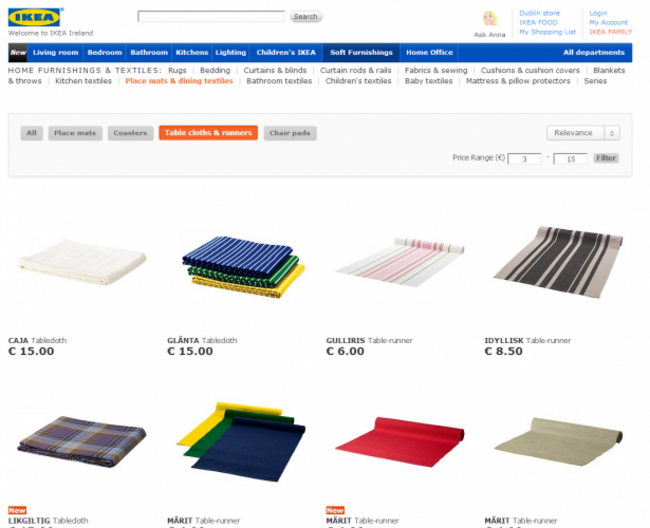Image resolution: width=650 pixels, height=528 pixels.
Task: Click the New badge on LIKGILTIG tablecloth
Action: pos(17,510)
